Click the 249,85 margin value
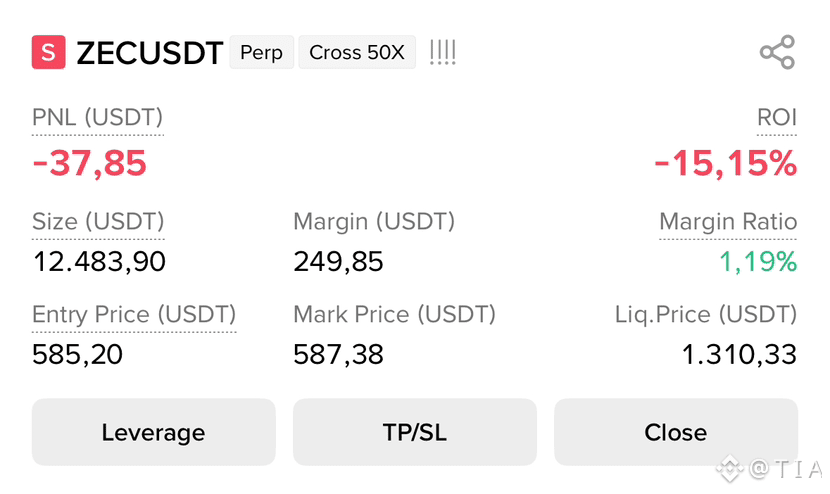The image size is (830, 494). (338, 262)
